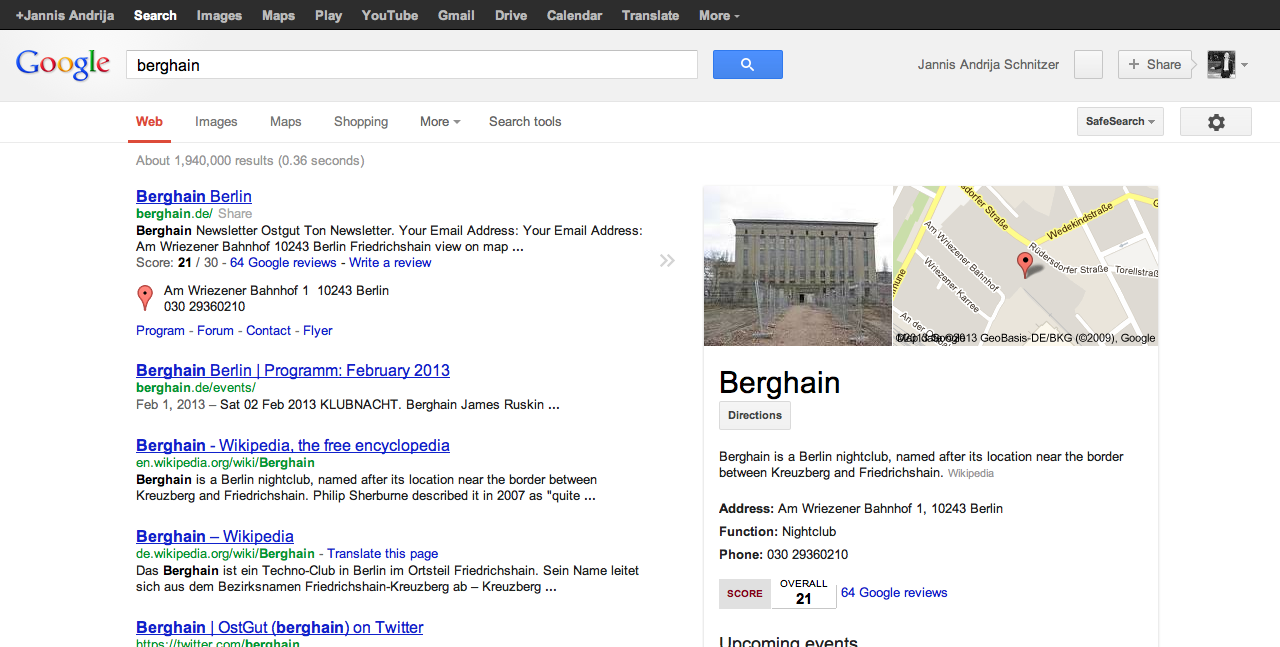Screen dimensions: 1280x647
Task: Select the Web tab
Action: pyautogui.click(x=149, y=122)
